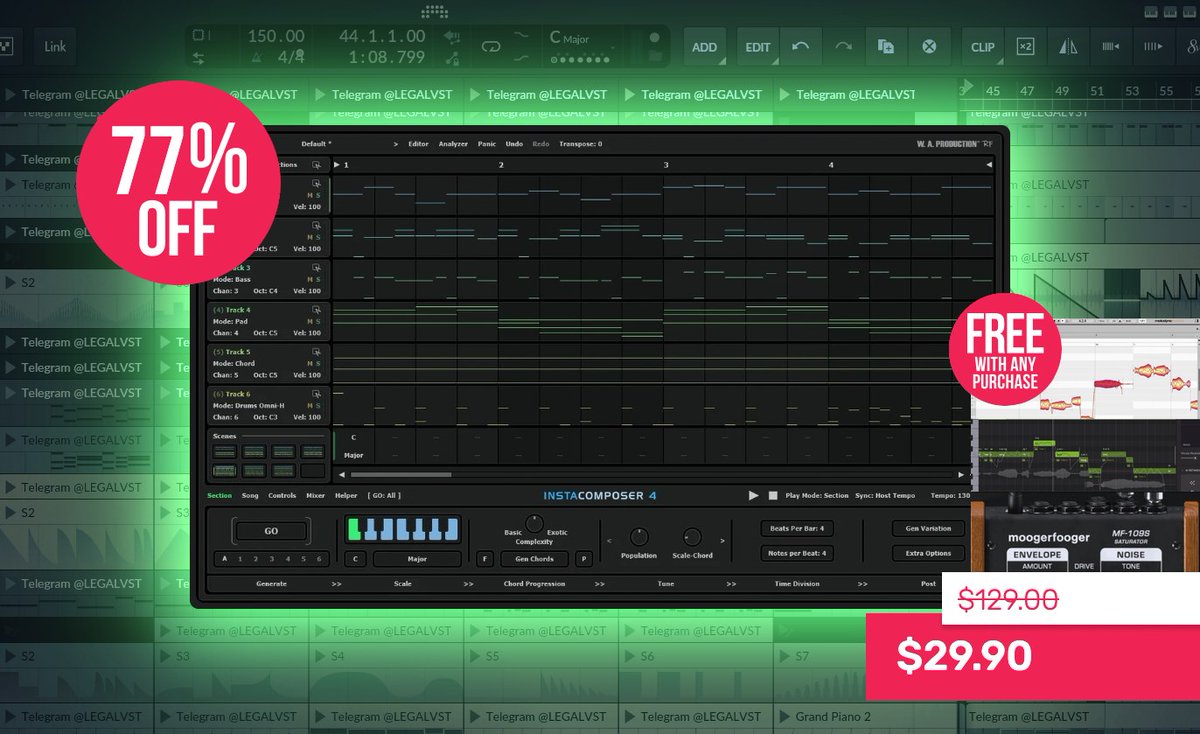Click the Population knob
The image size is (1200, 734).
(x=639, y=537)
